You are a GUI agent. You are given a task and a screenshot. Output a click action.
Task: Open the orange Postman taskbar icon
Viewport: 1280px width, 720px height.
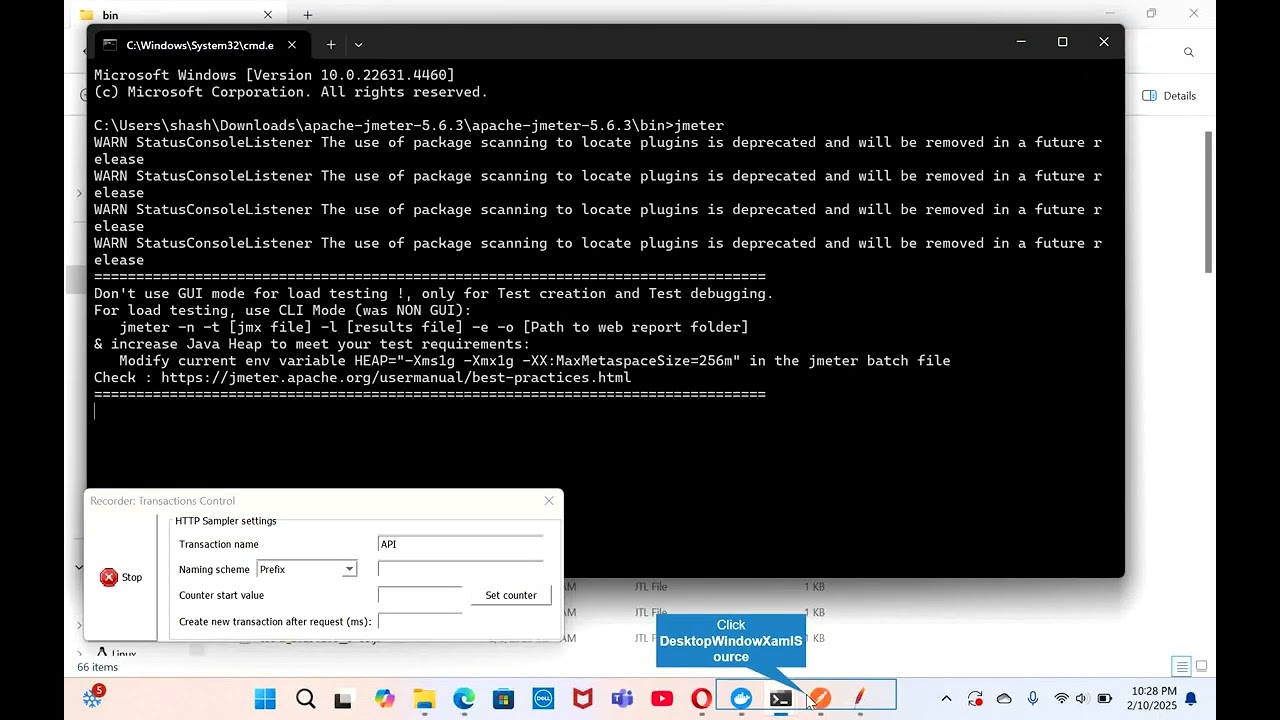[820, 698]
